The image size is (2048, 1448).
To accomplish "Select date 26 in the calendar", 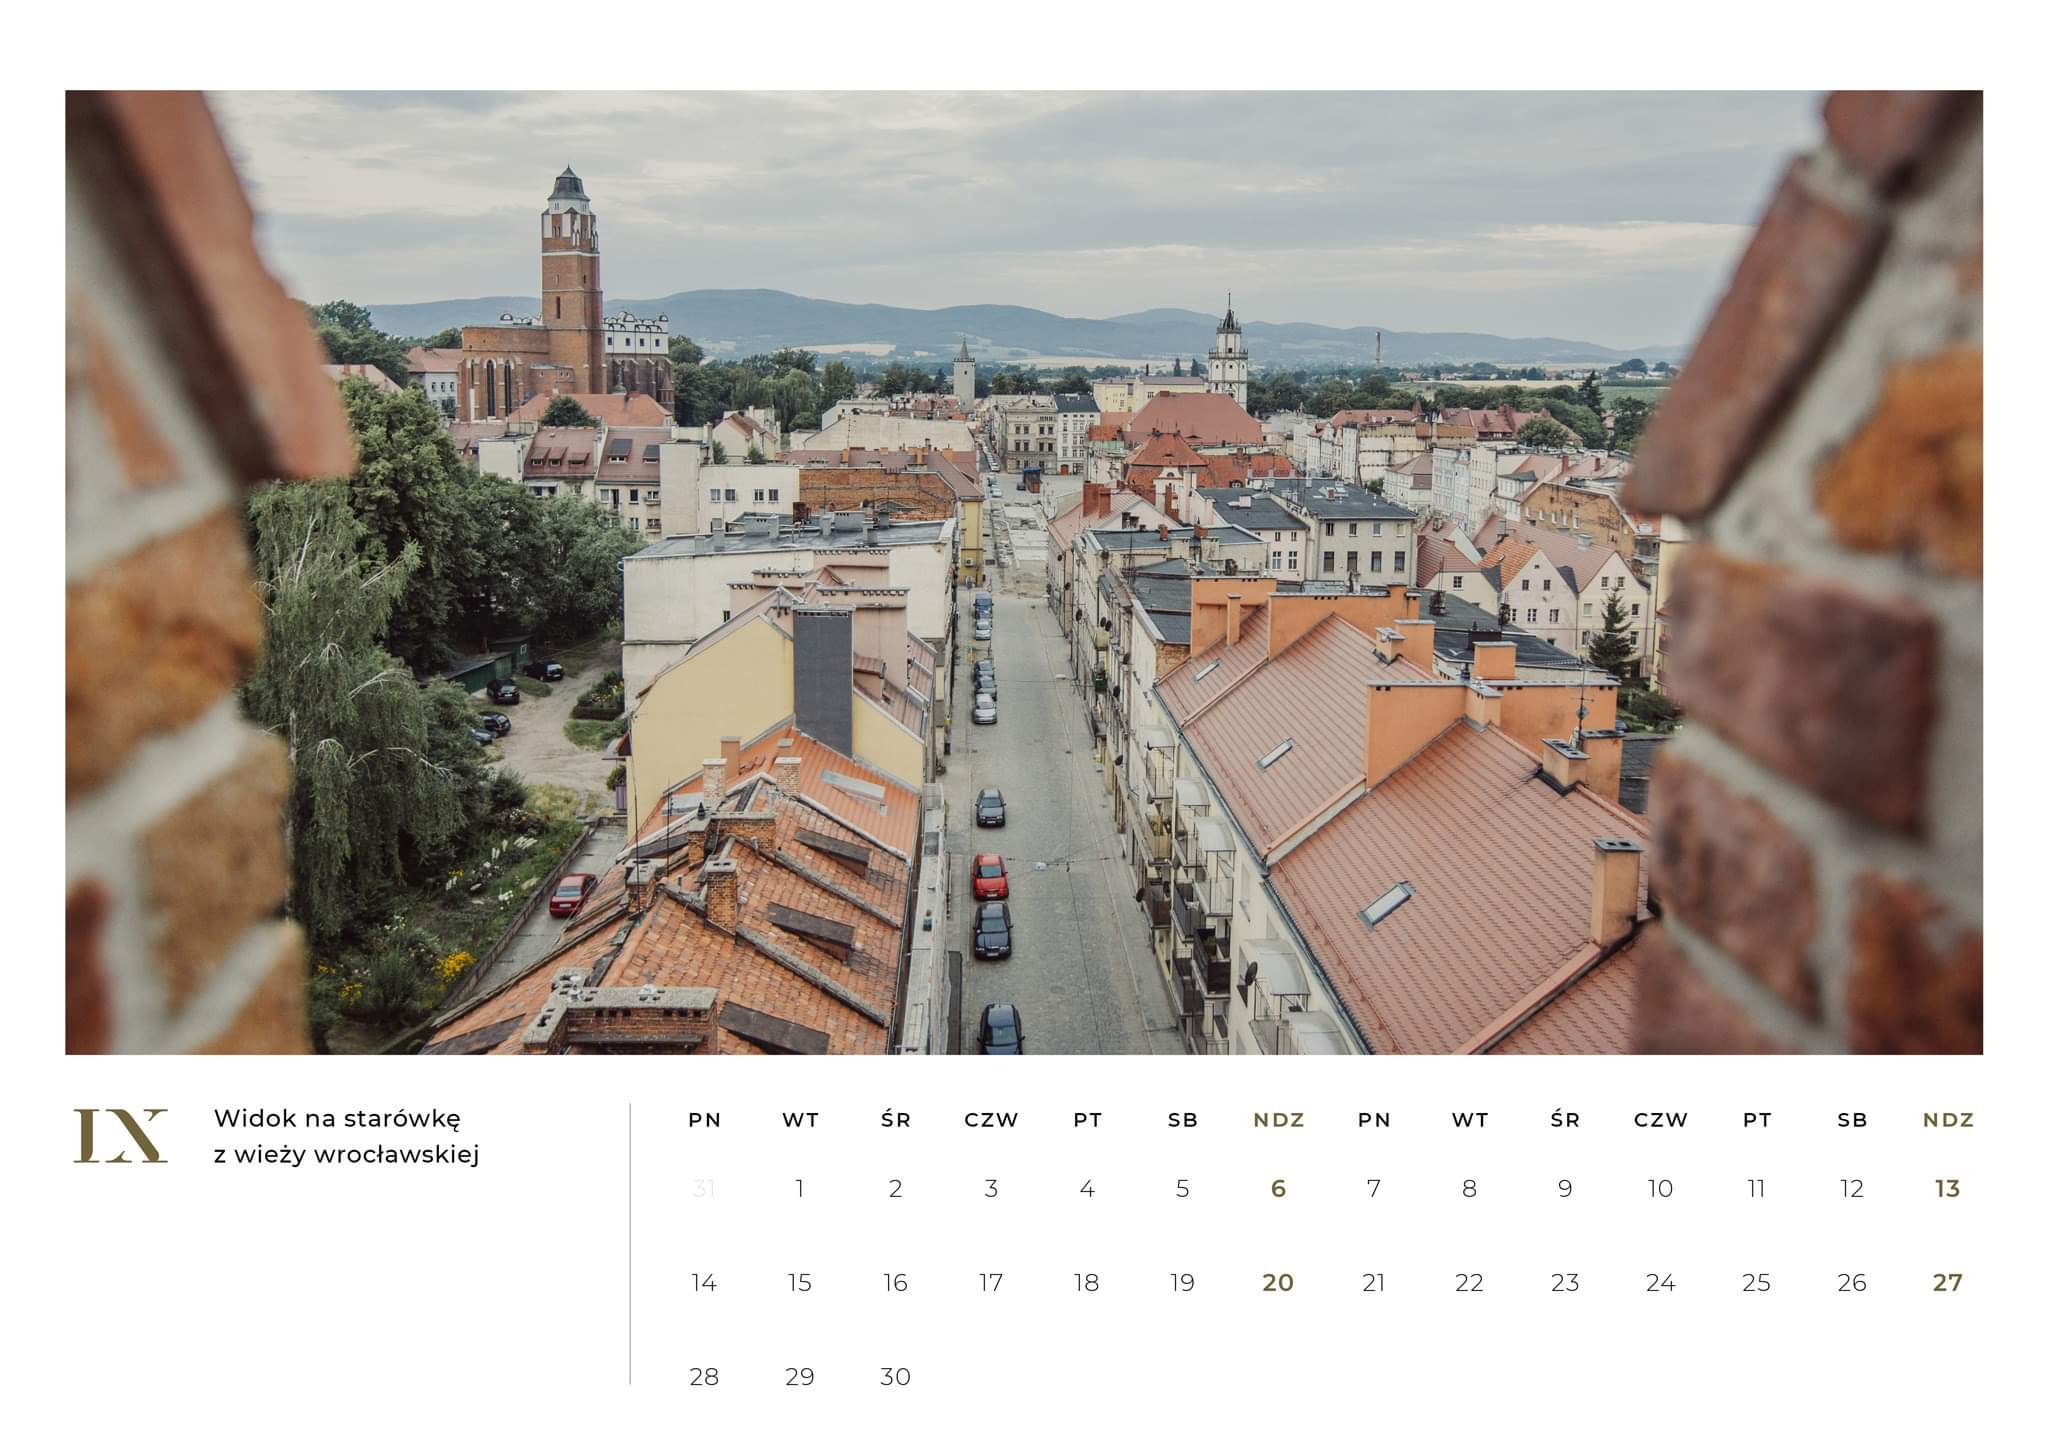I will tap(1852, 1283).
